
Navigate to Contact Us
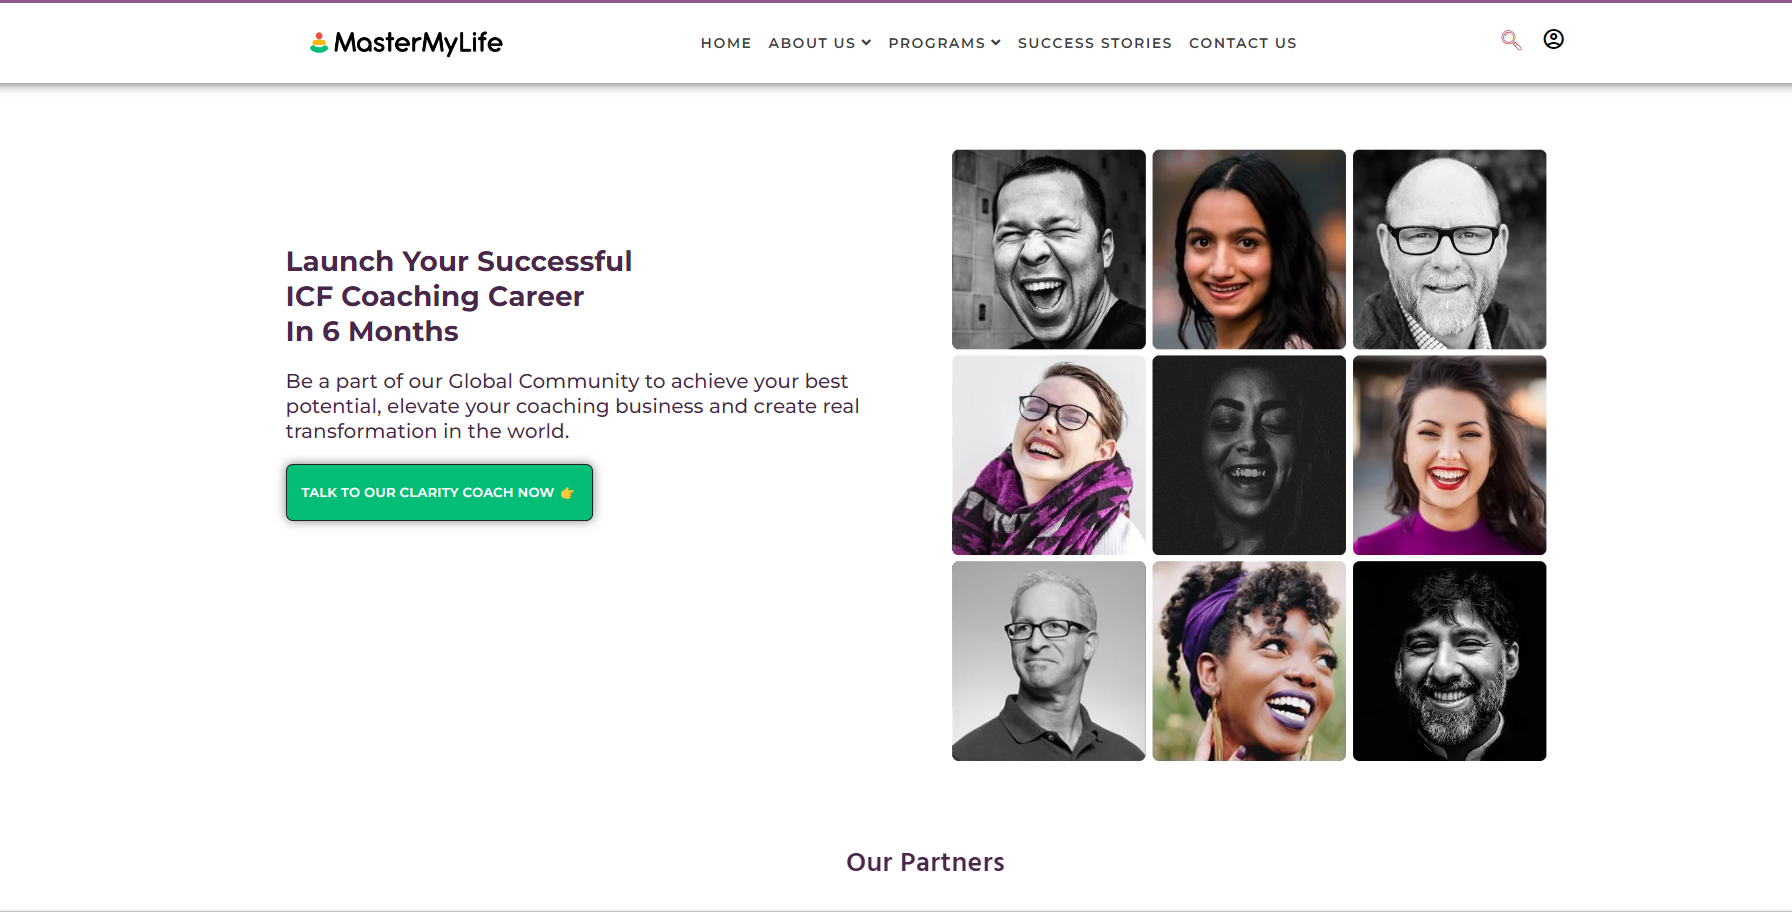(1242, 43)
